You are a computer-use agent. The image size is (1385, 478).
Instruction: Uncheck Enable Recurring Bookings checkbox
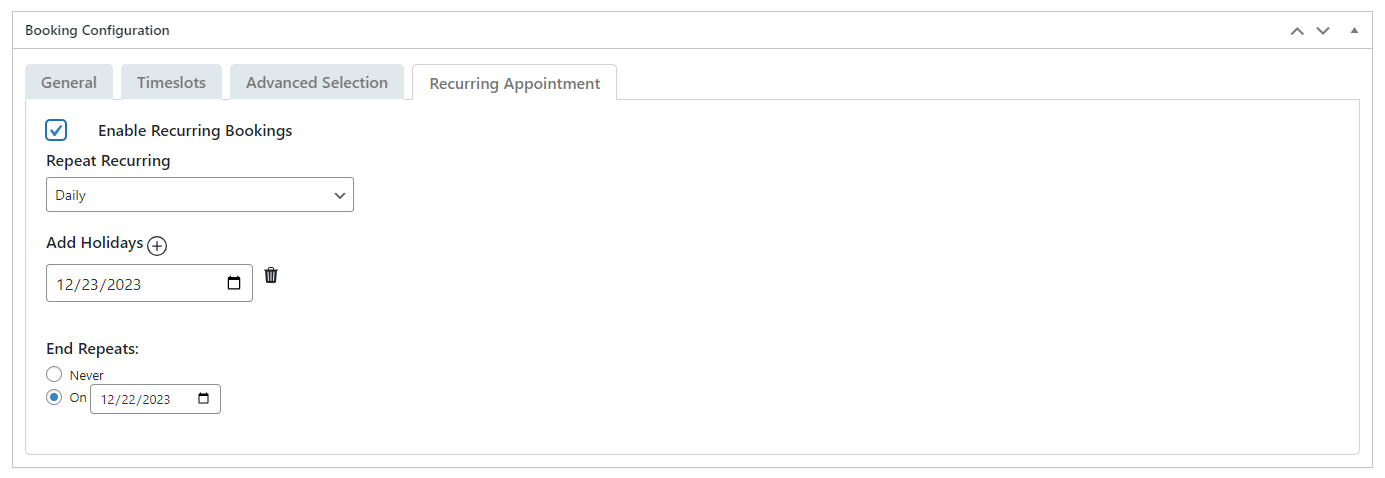(57, 130)
